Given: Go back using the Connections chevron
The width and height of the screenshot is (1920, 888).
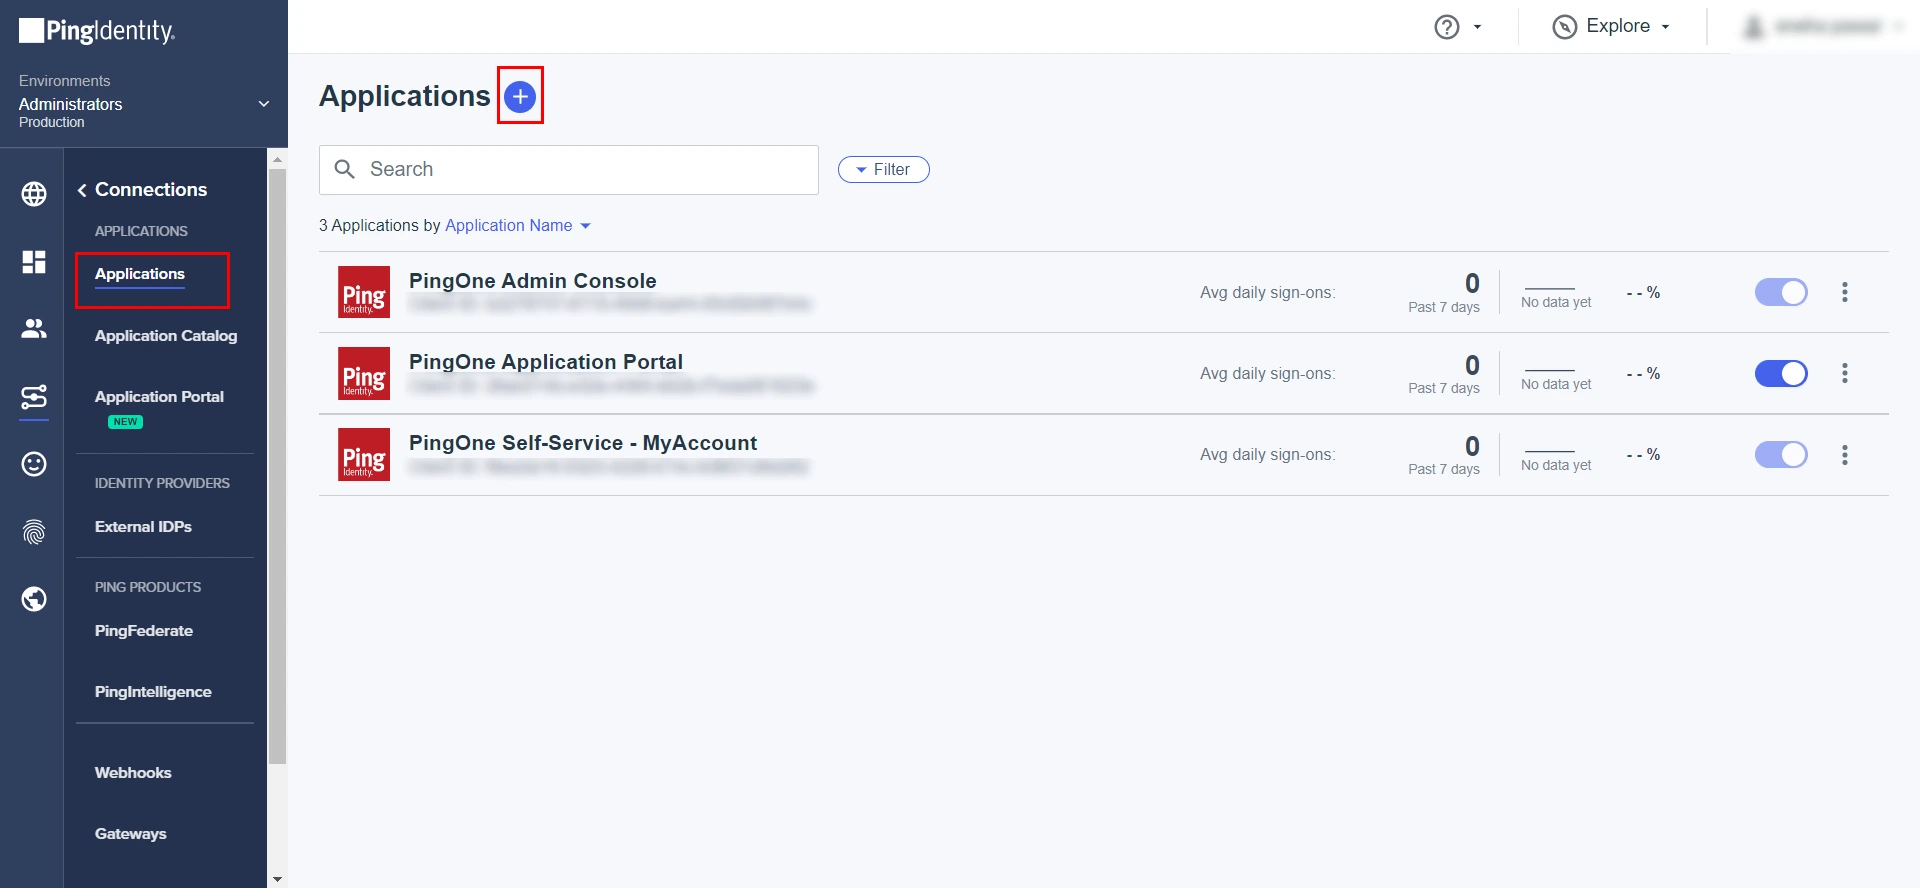Looking at the screenshot, I should coord(82,190).
